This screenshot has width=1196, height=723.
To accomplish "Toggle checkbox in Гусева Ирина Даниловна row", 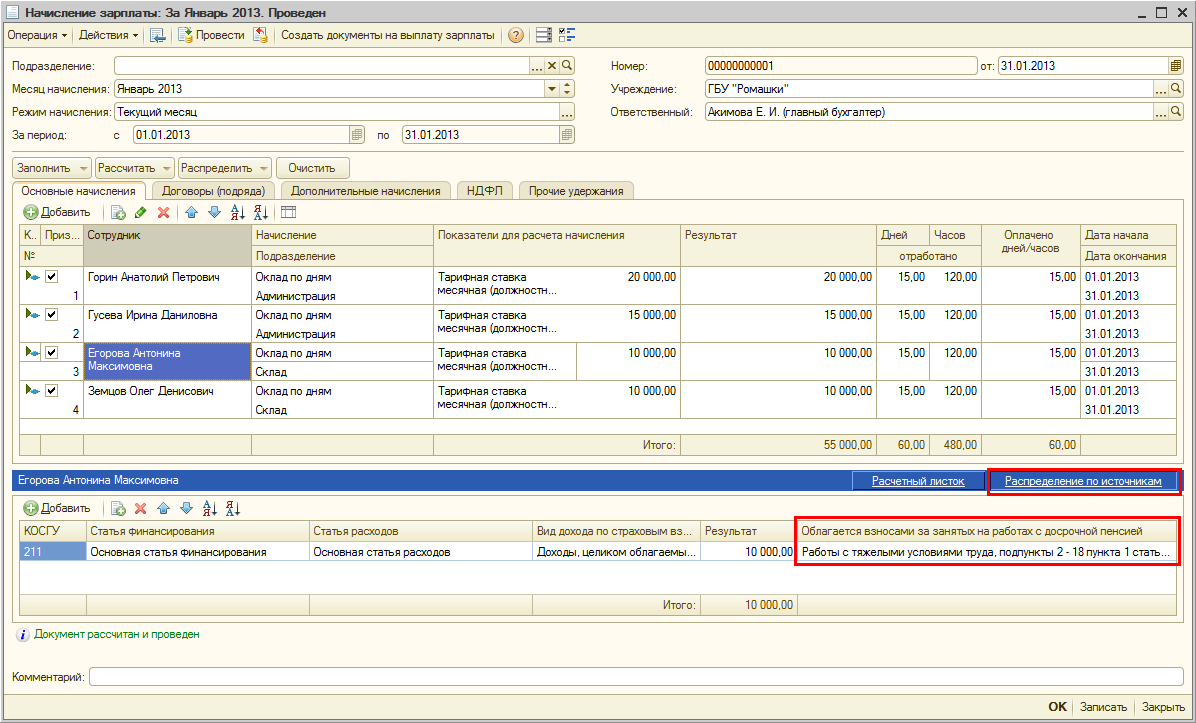I will (x=52, y=315).
